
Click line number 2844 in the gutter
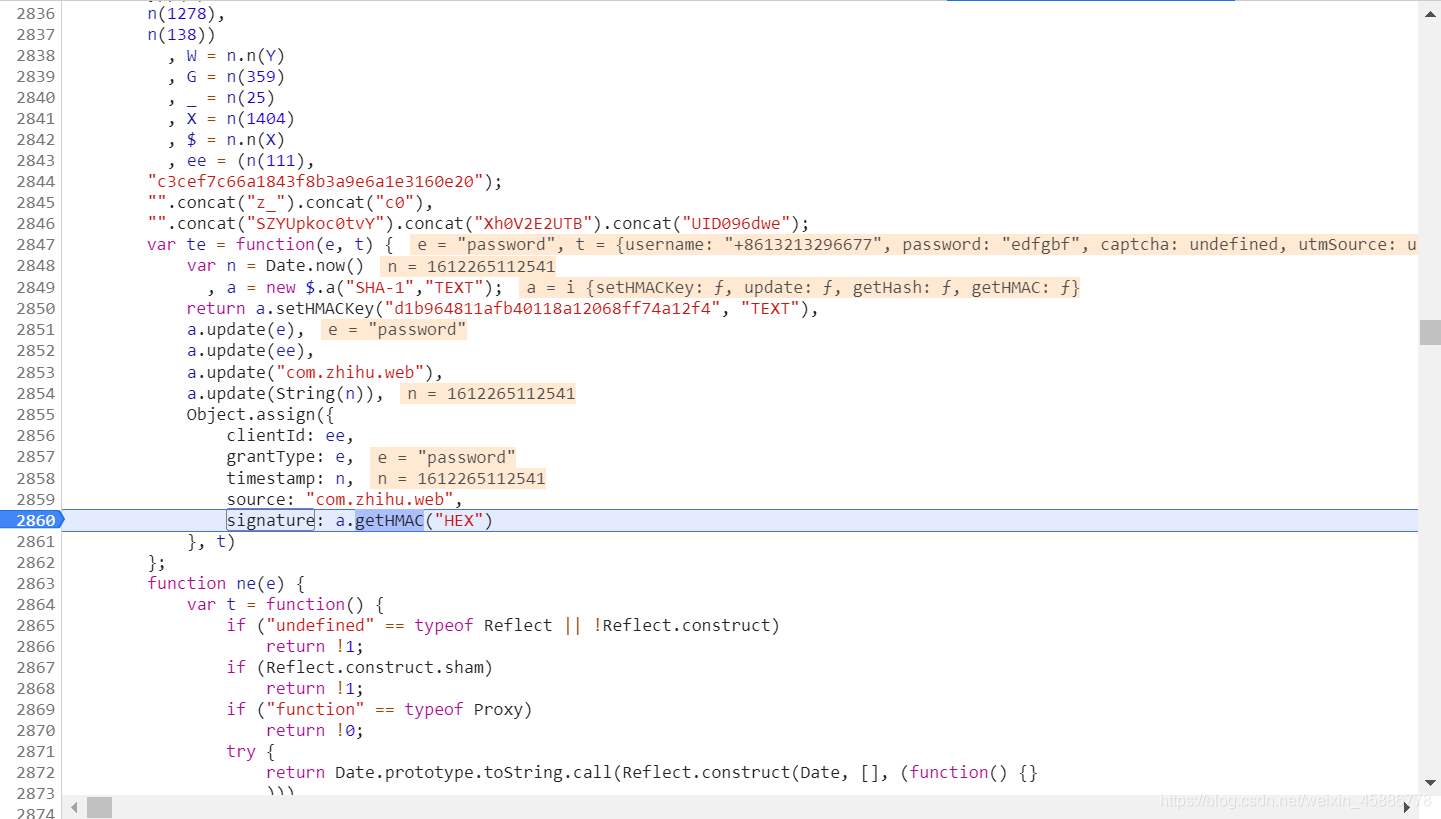[x=36, y=181]
